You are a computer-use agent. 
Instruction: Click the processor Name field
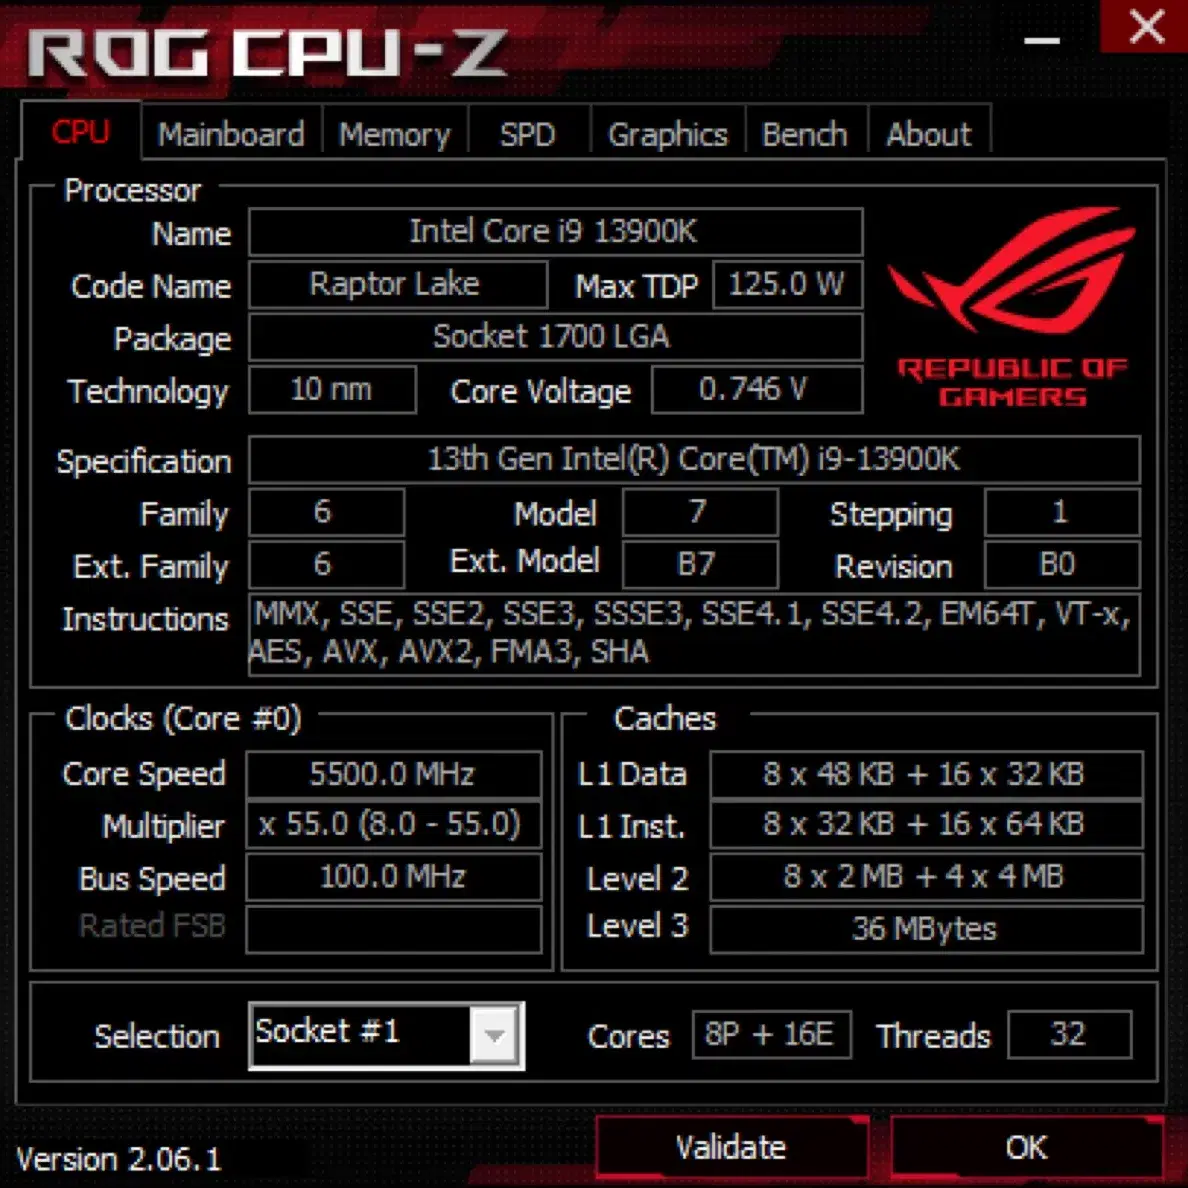pyautogui.click(x=555, y=232)
